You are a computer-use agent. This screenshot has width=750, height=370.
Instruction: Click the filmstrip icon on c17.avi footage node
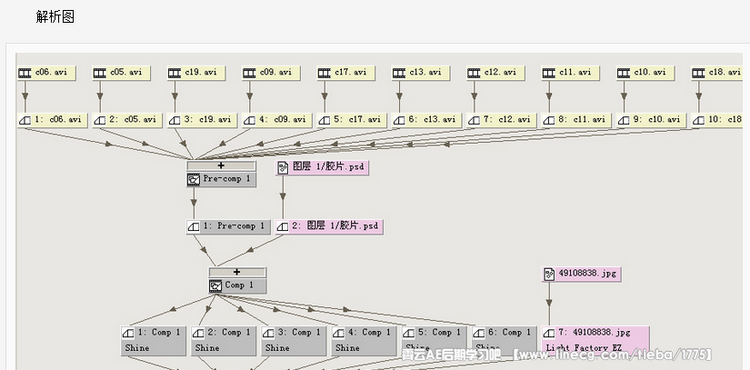click(324, 73)
